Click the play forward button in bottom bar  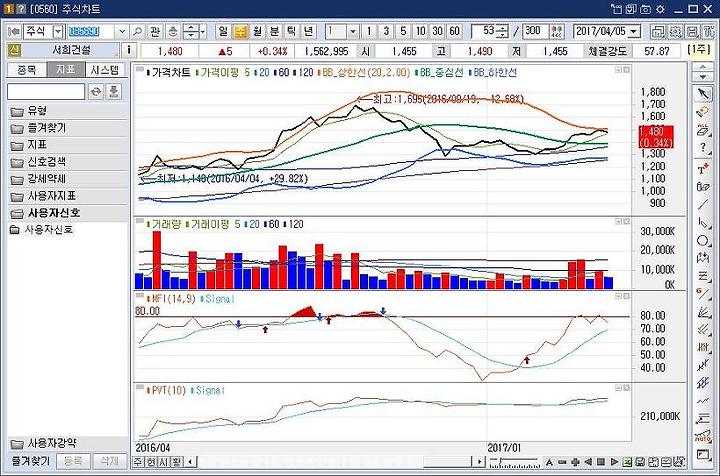[614, 462]
